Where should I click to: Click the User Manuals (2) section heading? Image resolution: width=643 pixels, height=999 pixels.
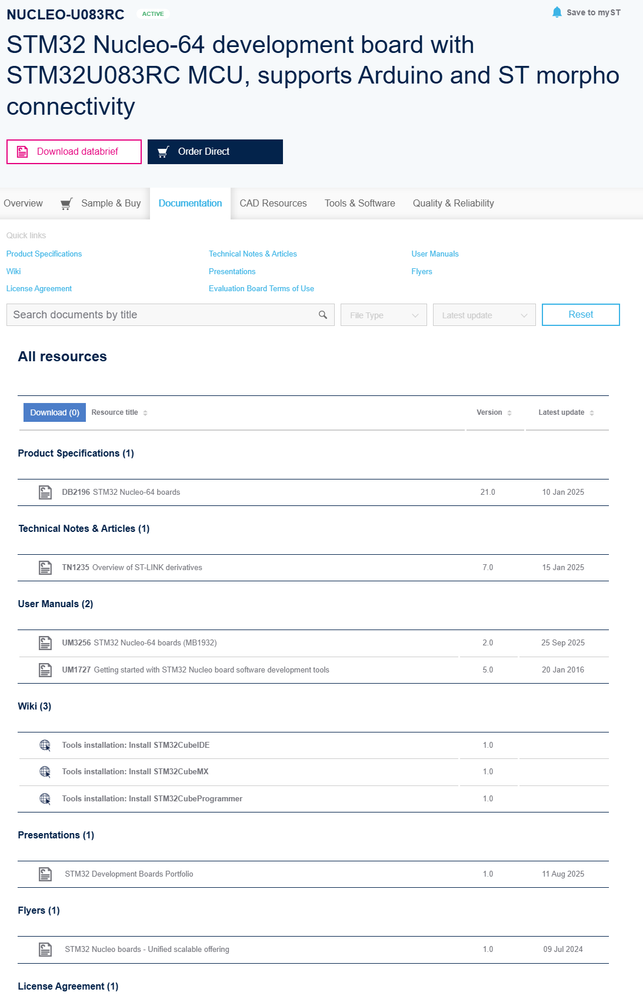pos(55,604)
